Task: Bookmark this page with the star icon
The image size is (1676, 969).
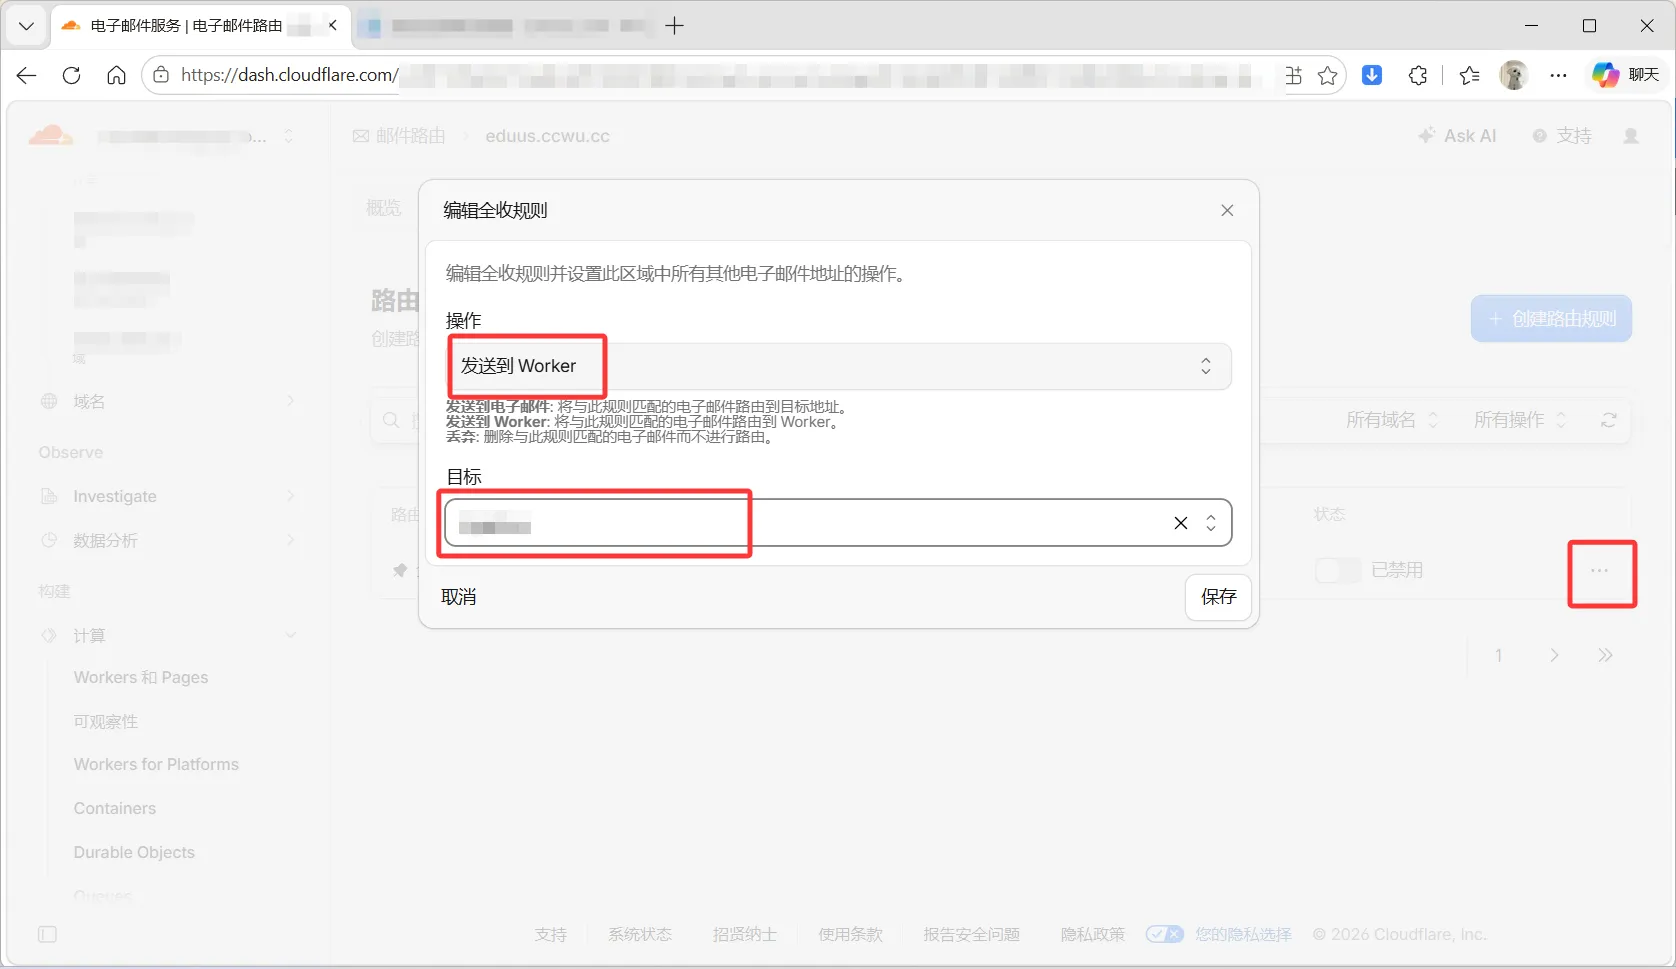Action: (x=1328, y=75)
